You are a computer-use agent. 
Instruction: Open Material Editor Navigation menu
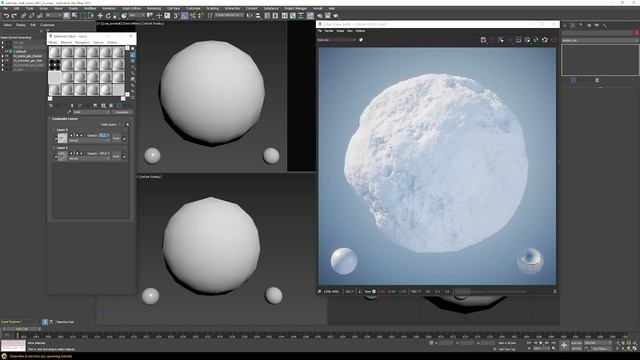point(82,42)
